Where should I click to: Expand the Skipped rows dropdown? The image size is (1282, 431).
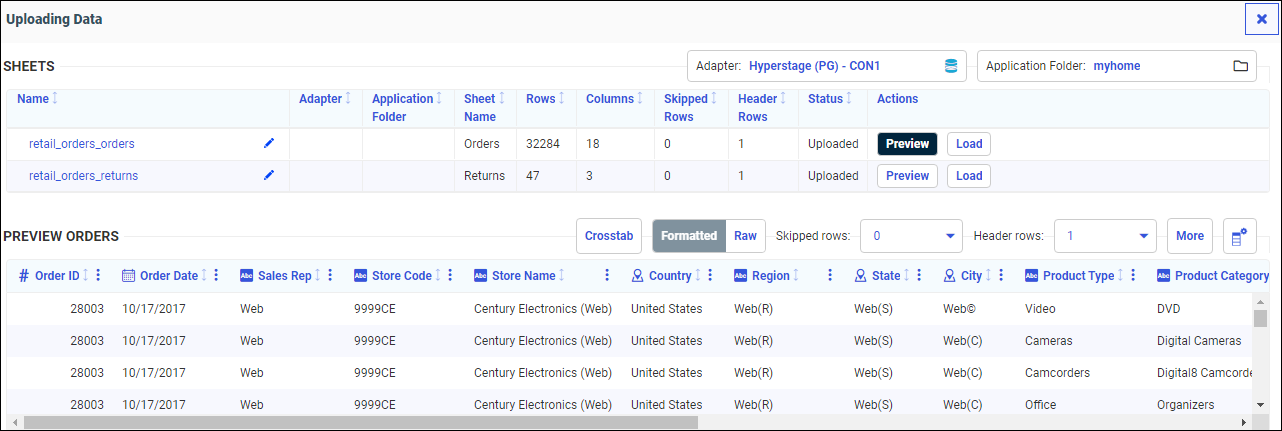tap(948, 237)
